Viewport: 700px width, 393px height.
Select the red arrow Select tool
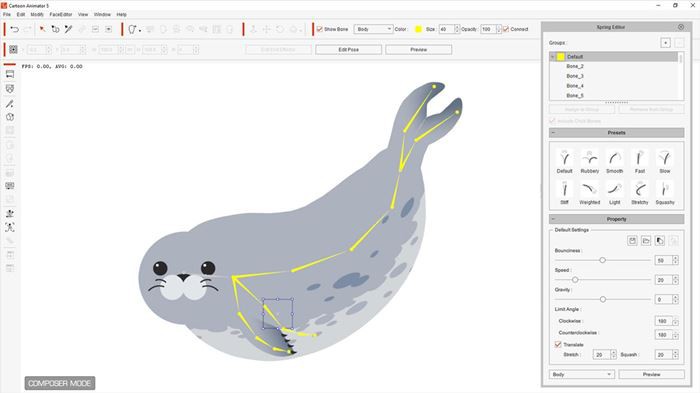coord(42,29)
